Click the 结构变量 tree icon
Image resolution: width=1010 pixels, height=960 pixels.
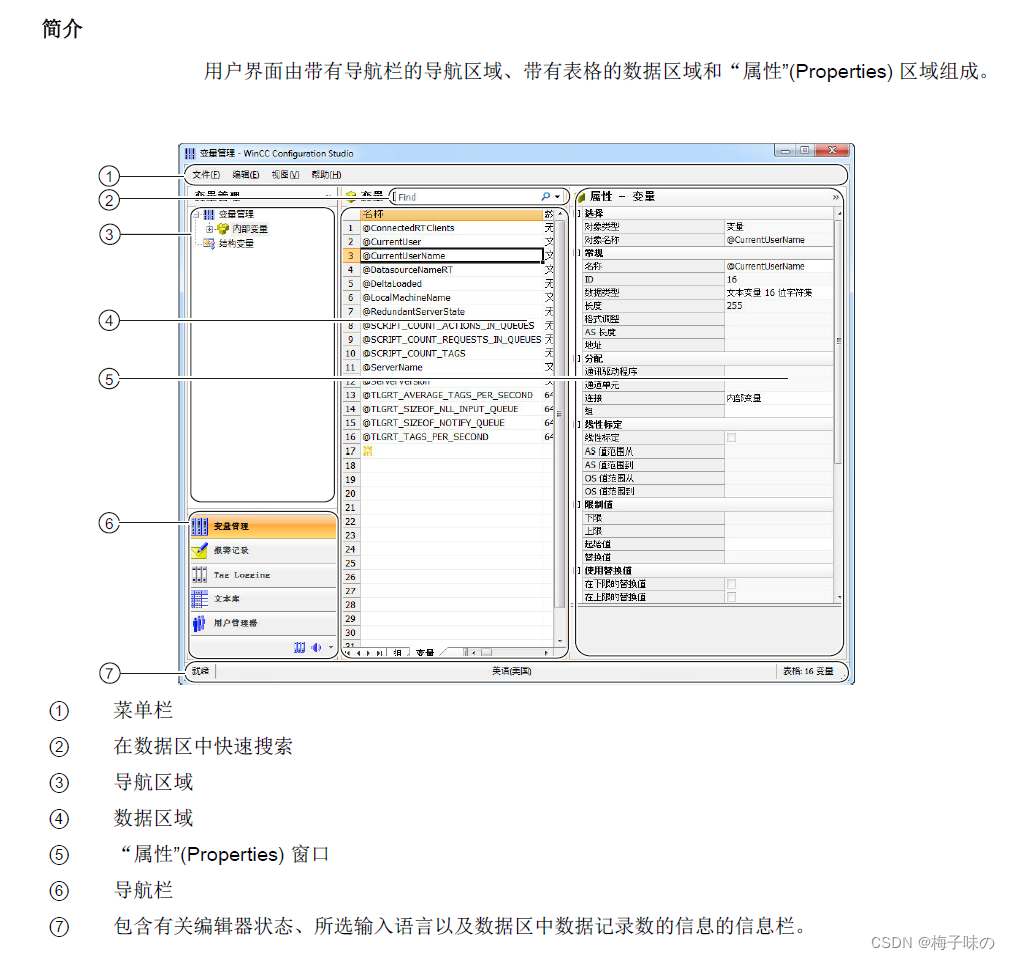(x=209, y=244)
